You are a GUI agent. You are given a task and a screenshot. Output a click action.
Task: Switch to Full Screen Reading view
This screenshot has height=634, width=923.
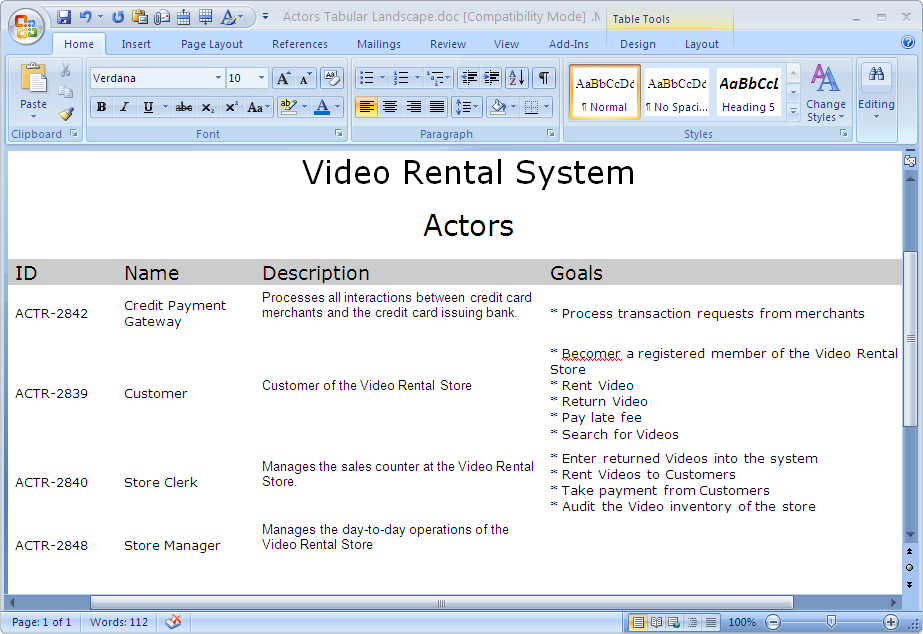pos(656,622)
